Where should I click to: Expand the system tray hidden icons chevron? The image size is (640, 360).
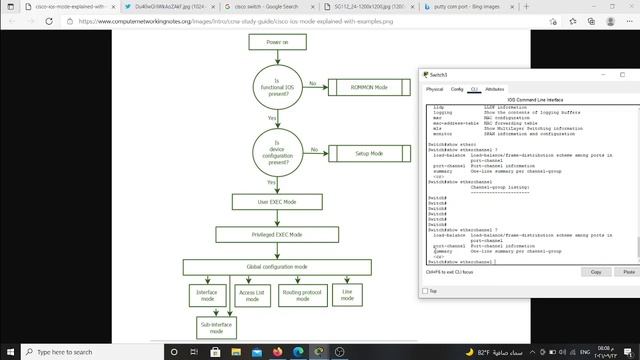point(532,352)
